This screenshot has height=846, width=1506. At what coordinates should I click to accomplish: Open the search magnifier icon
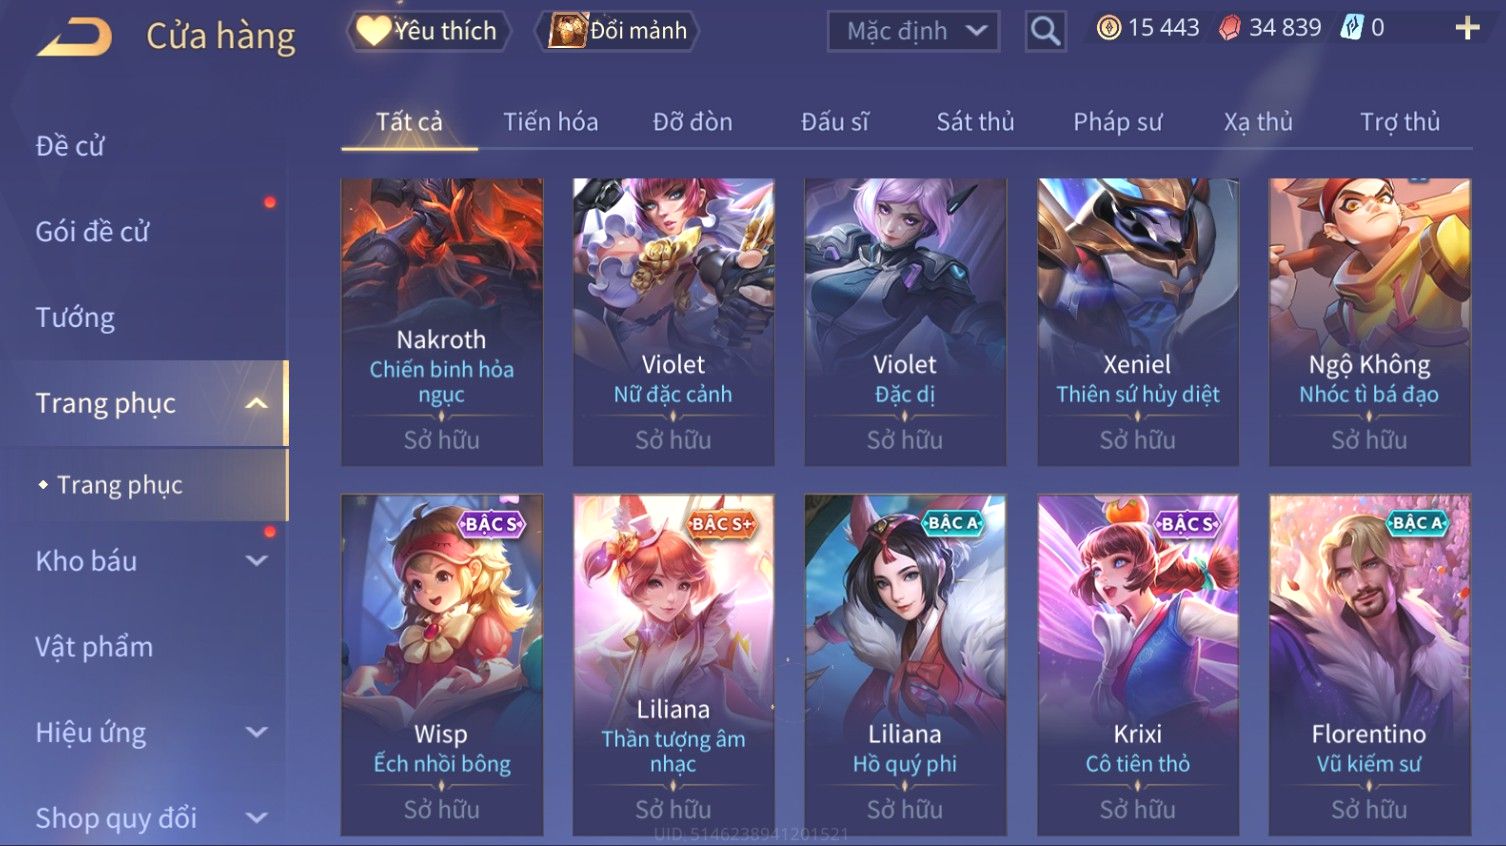(x=1045, y=31)
